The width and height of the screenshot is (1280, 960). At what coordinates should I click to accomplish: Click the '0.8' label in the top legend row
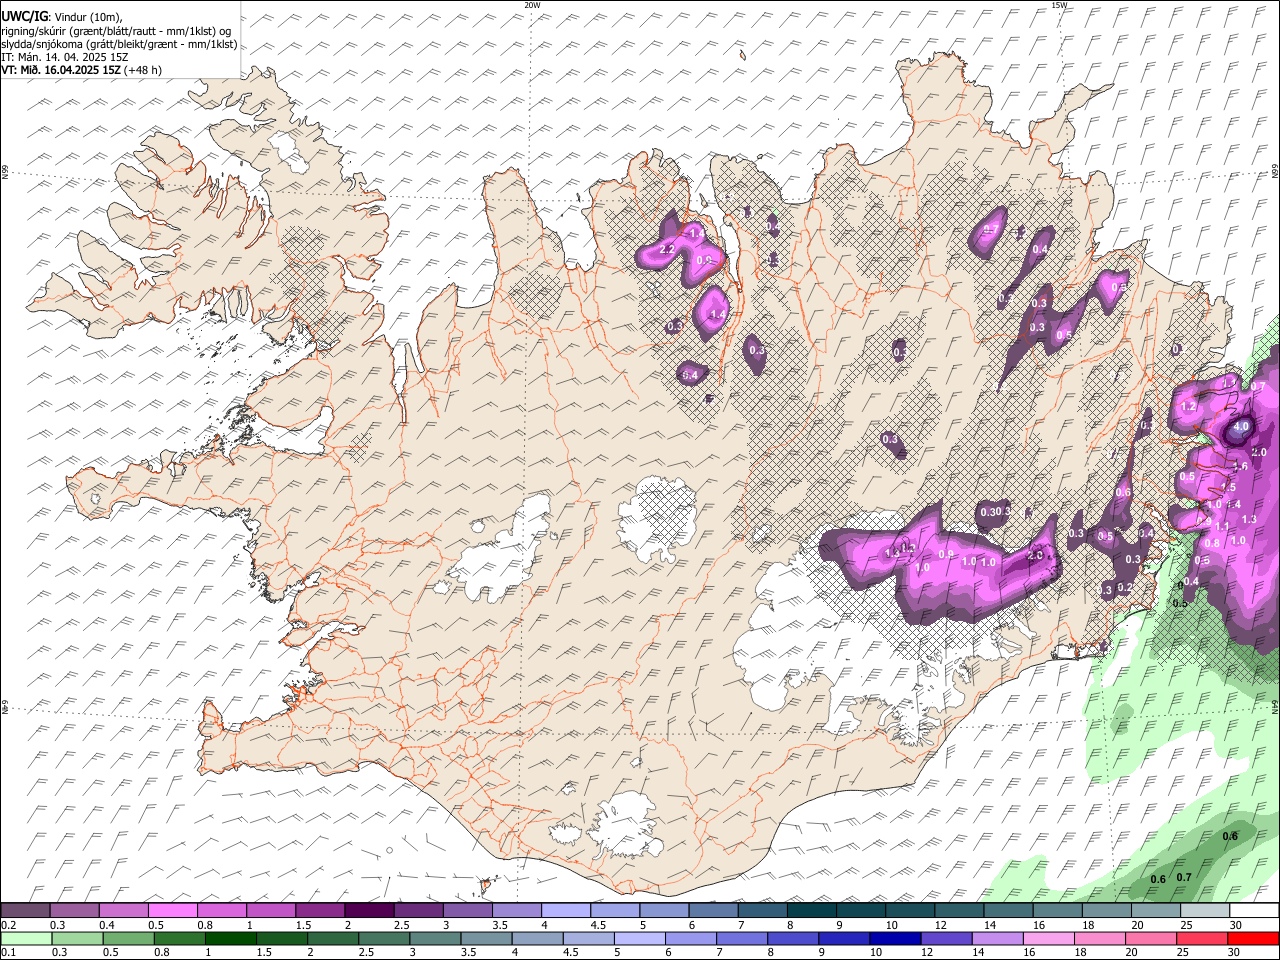pos(205,925)
